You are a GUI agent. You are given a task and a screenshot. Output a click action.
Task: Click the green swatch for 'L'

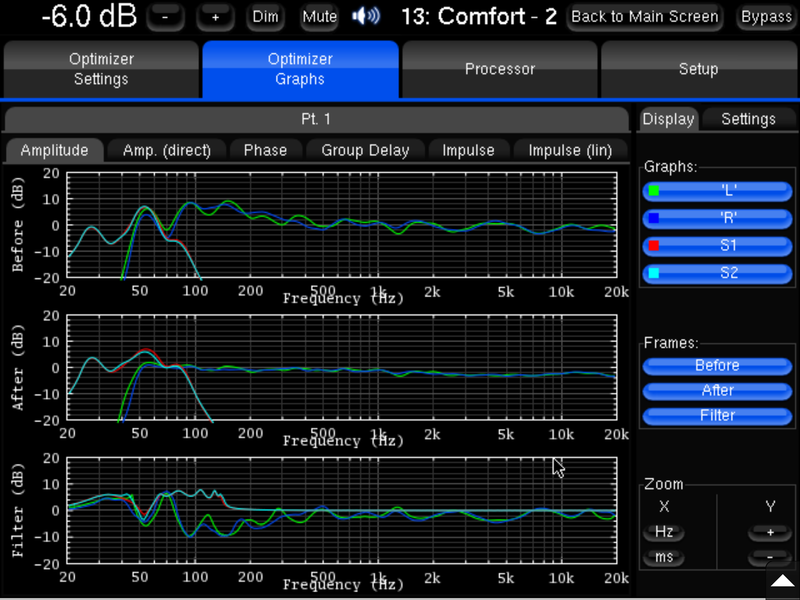tap(654, 191)
